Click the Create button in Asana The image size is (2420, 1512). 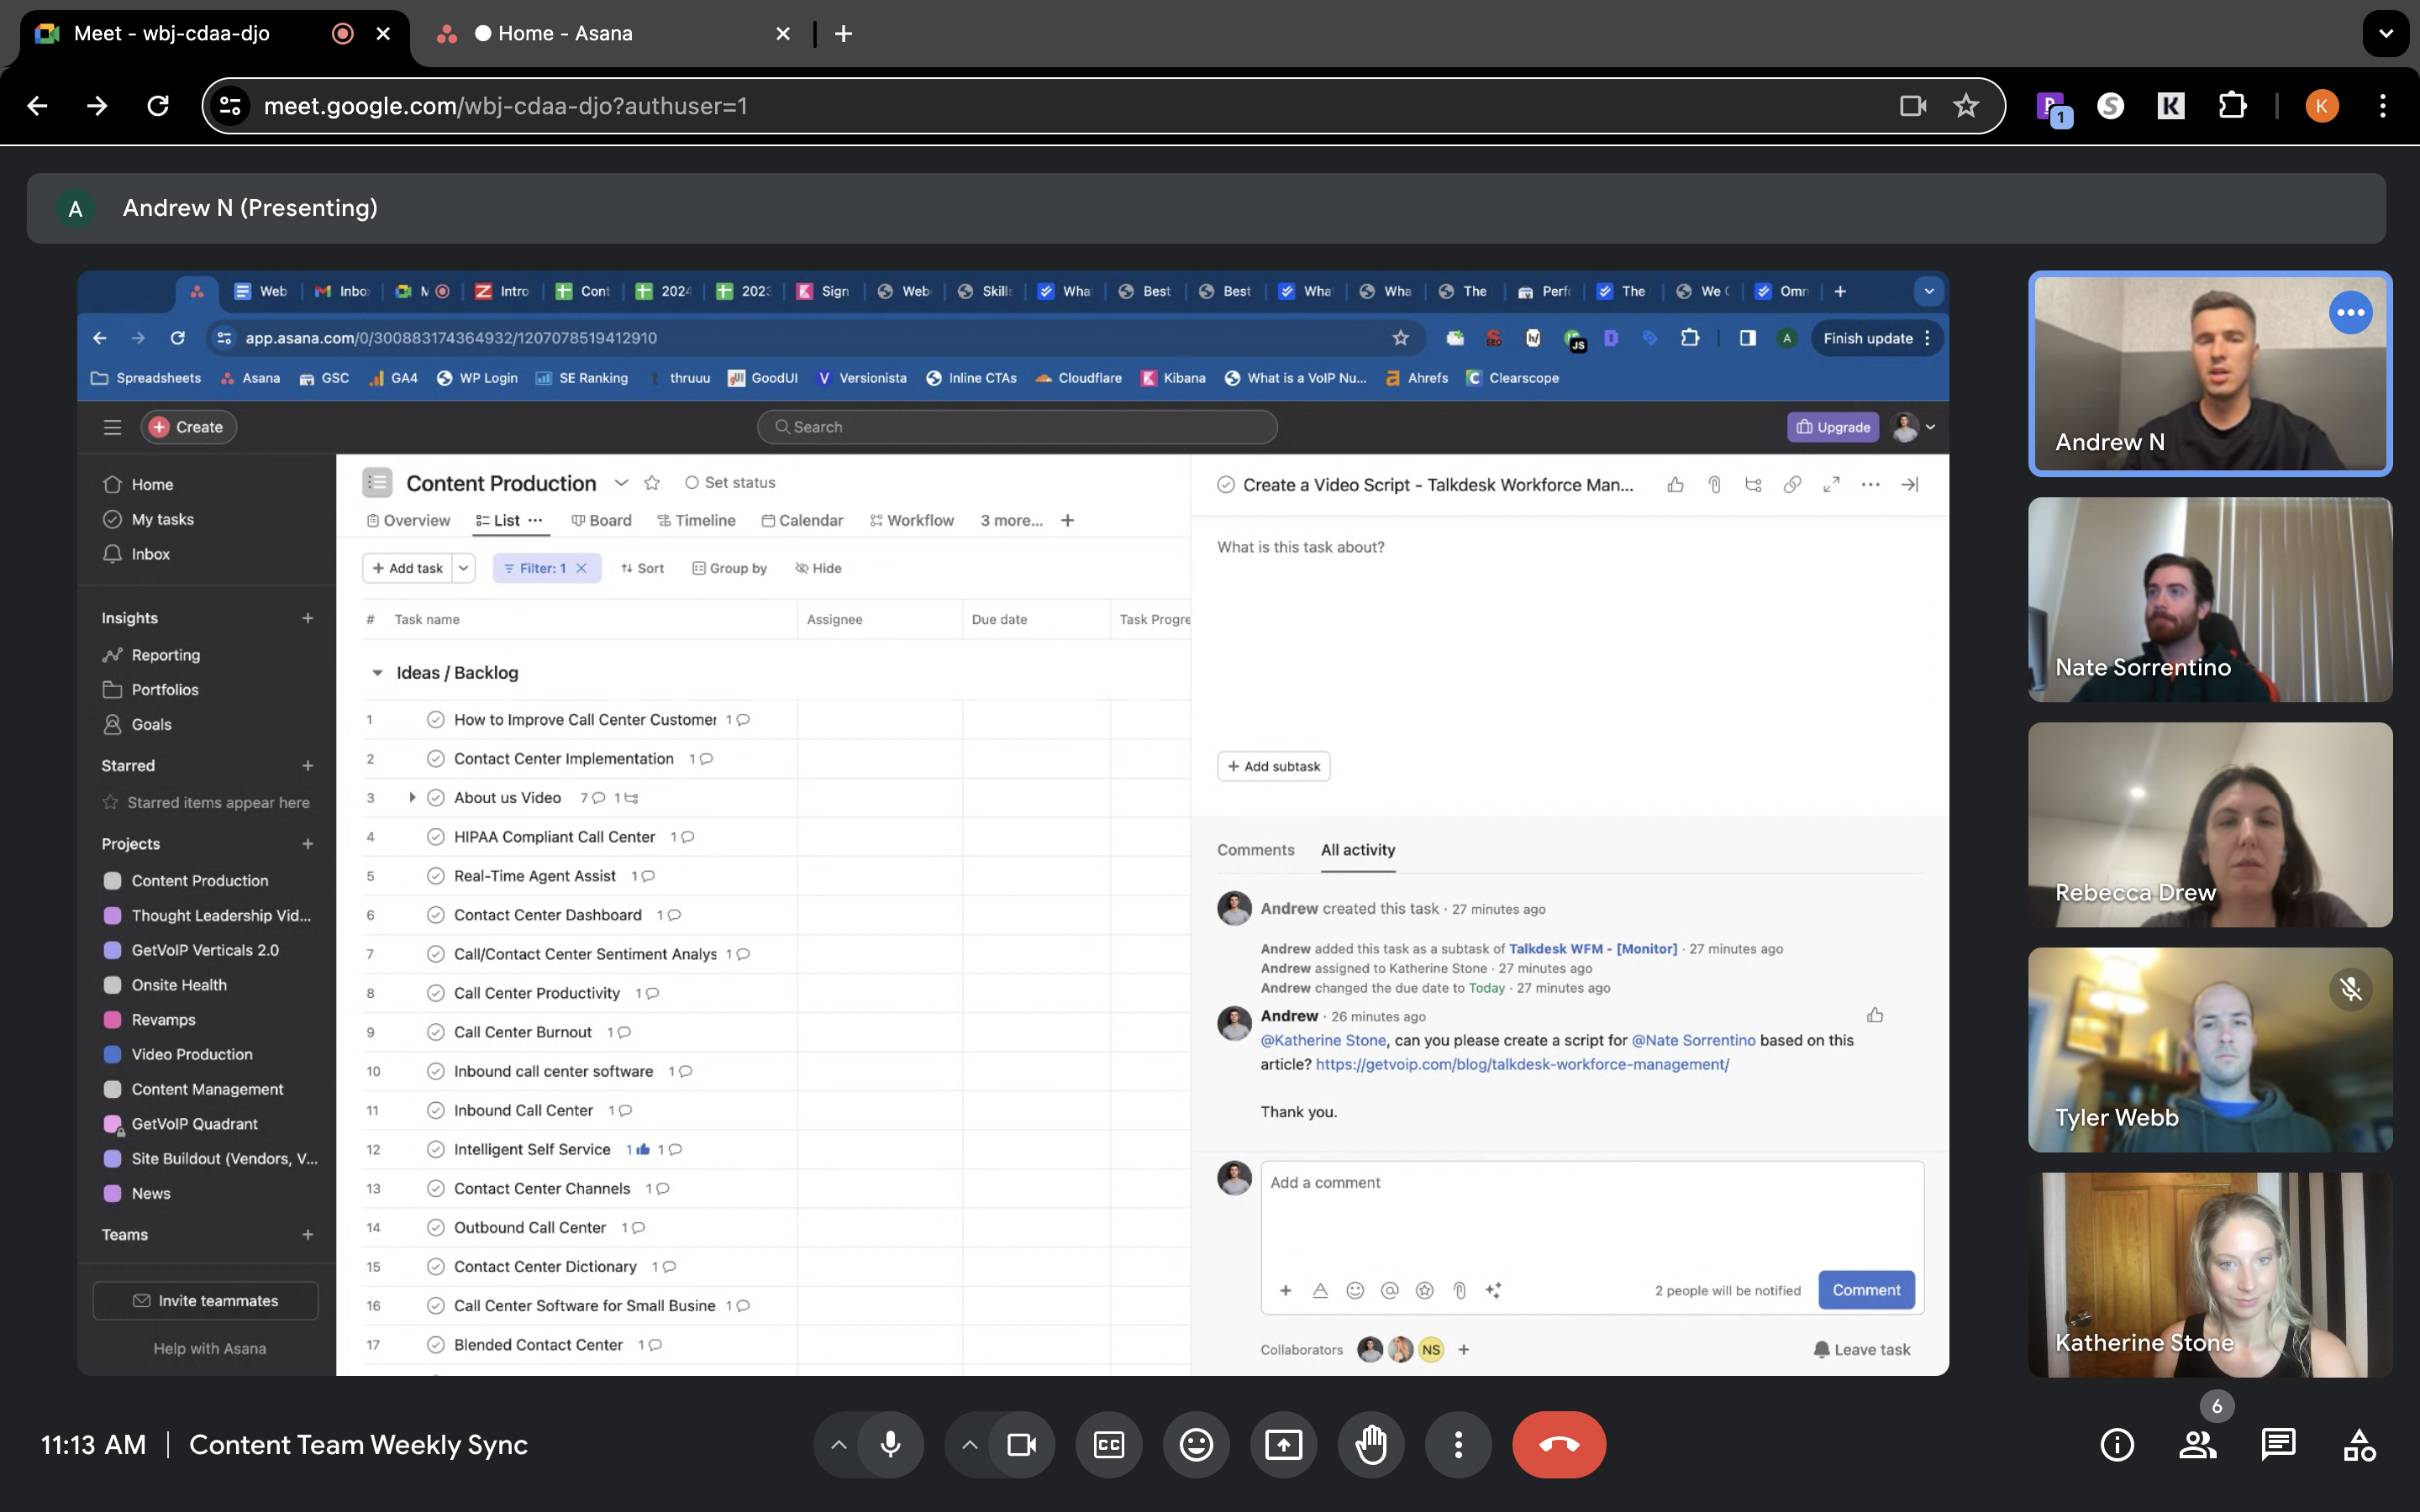pyautogui.click(x=188, y=427)
